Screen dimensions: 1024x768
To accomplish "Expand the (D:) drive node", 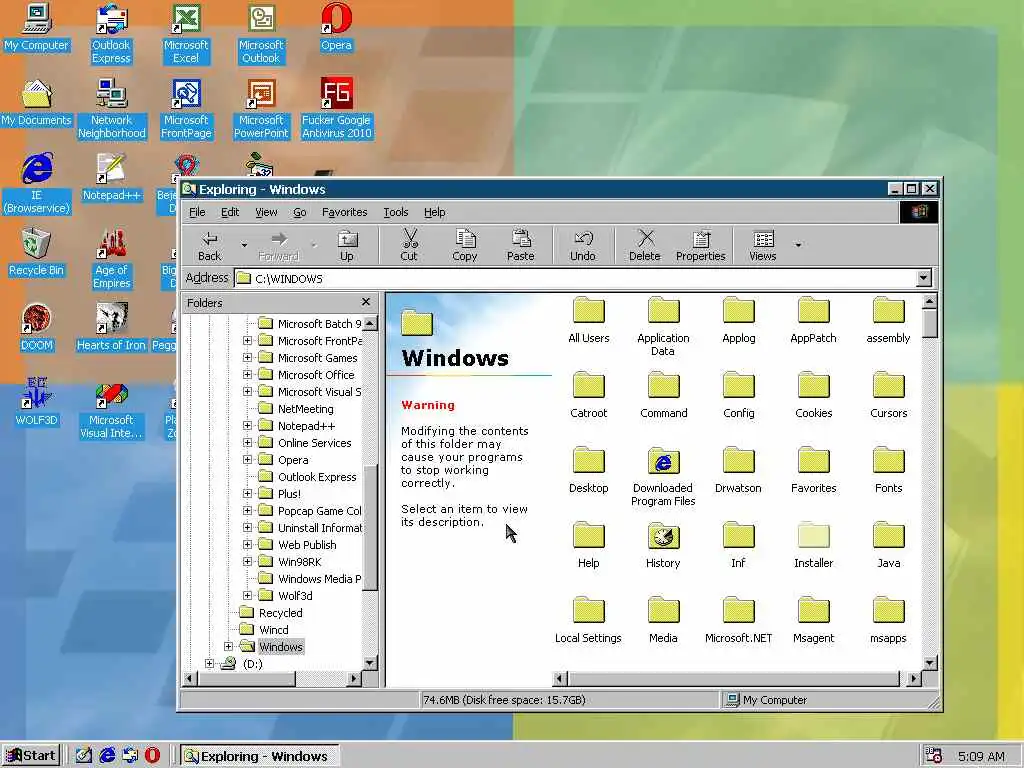I will (210, 664).
